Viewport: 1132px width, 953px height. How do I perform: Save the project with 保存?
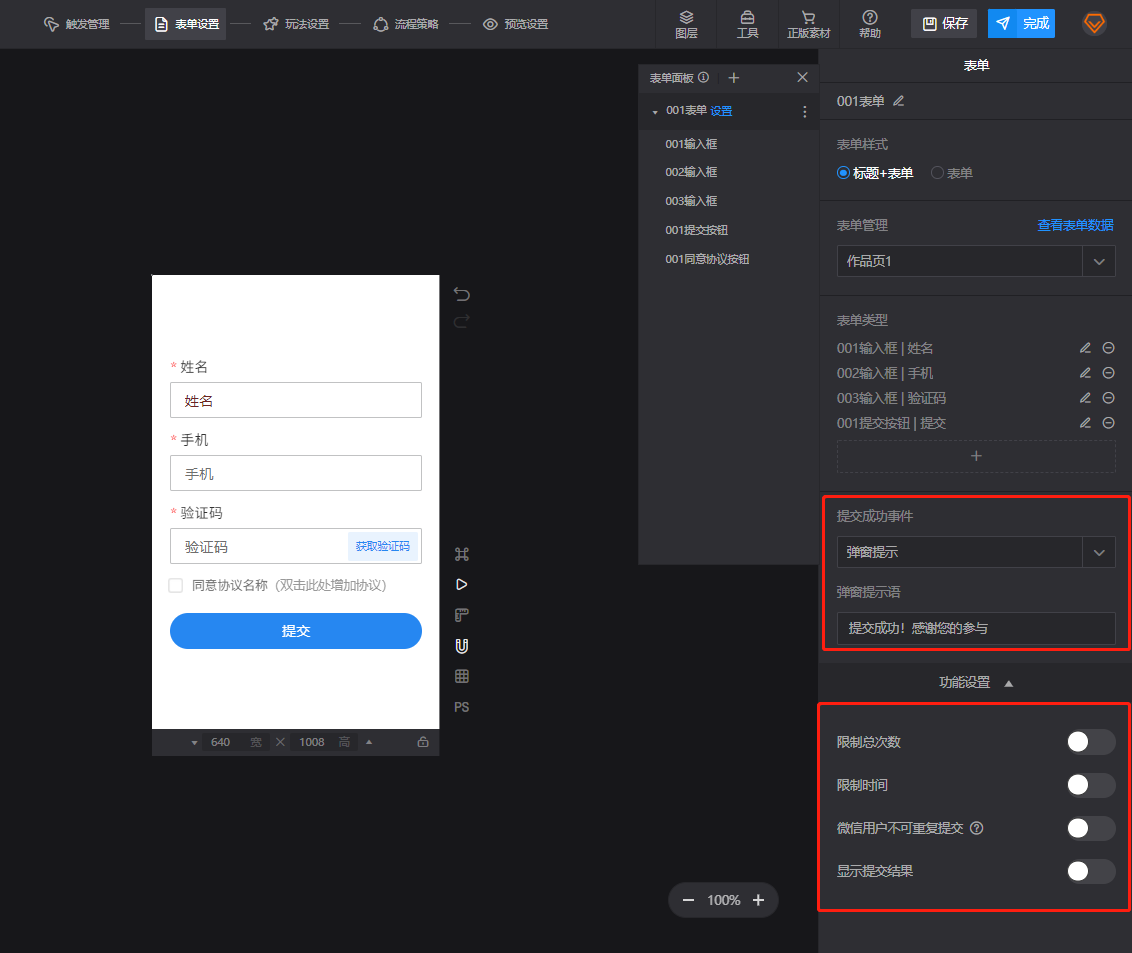944,24
